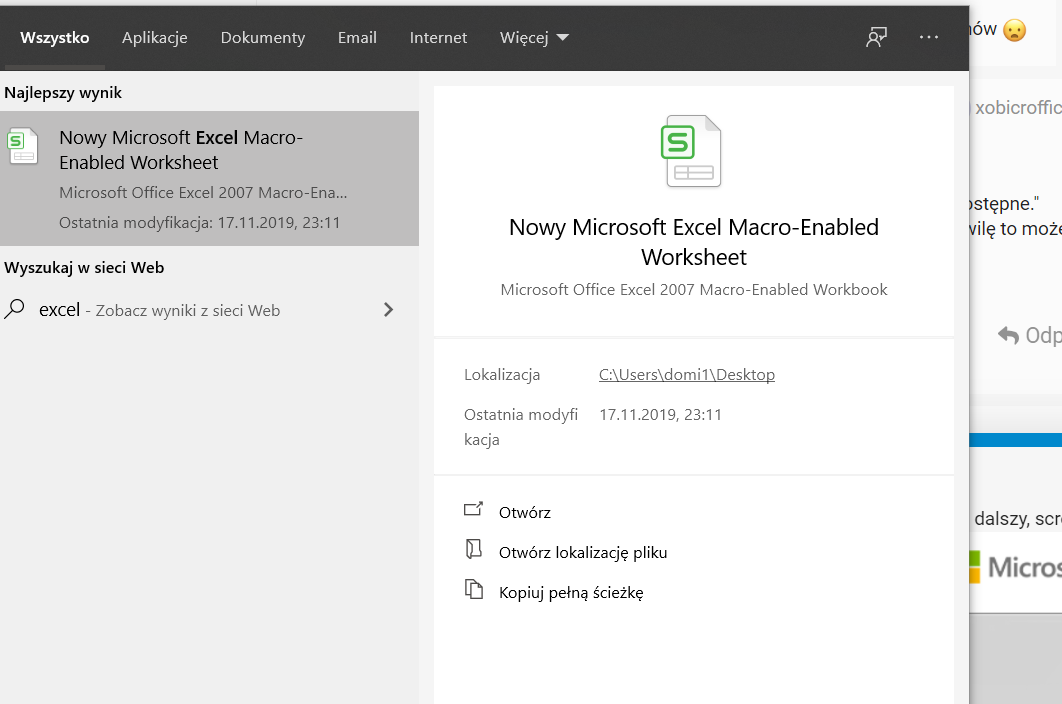The height and width of the screenshot is (704, 1062).
Task: Click the Wyszukaj w sieci Web heading
Action: [84, 268]
